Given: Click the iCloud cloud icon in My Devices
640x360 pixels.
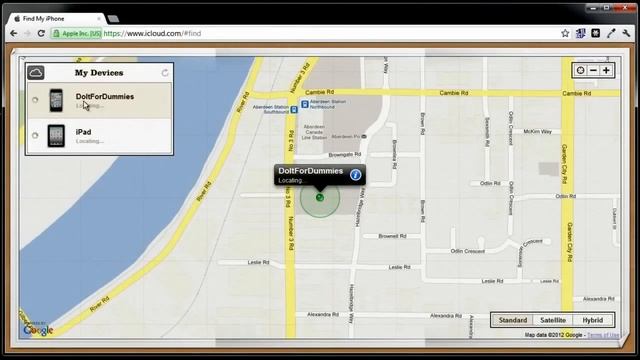Looking at the screenshot, I should (x=36, y=73).
